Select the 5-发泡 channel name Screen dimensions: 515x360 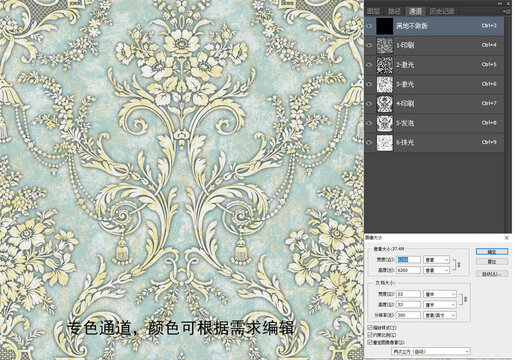coord(405,123)
